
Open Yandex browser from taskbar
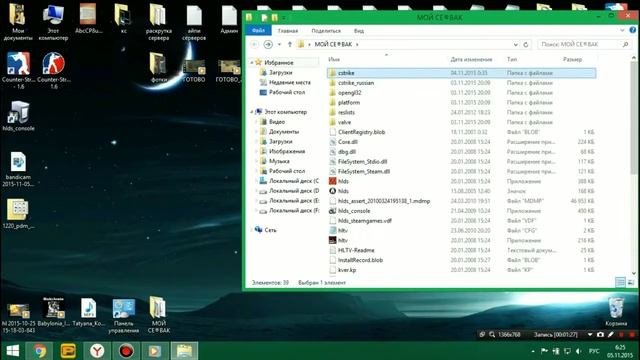click(x=97, y=351)
